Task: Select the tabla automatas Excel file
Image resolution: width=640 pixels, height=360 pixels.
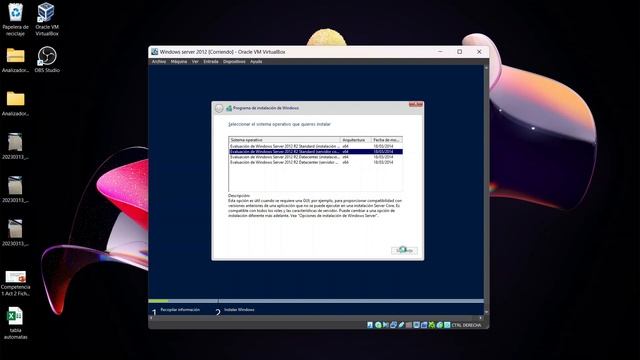Action: 16,323
